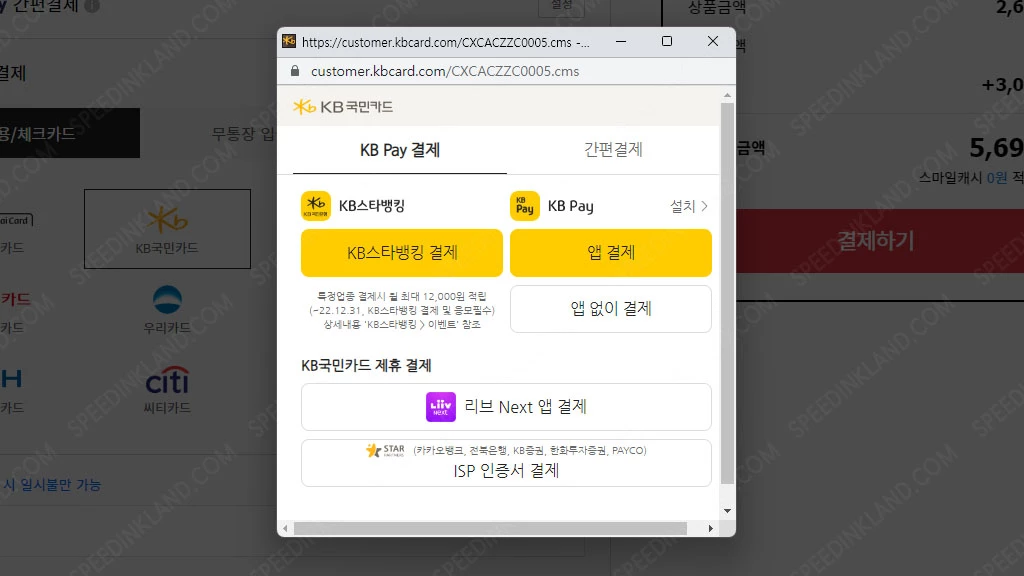
Task: Click the scroll up arrow in popup
Action: point(727,95)
